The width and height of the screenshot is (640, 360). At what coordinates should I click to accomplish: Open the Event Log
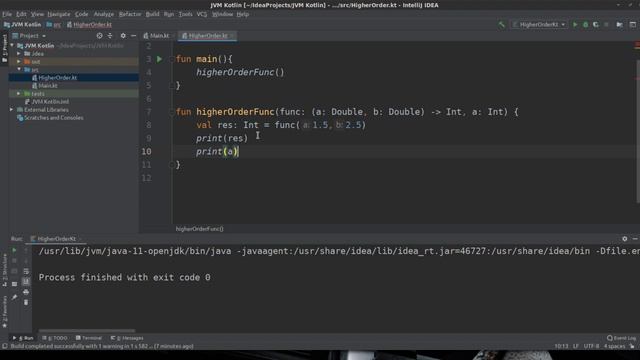pyautogui.click(x=621, y=338)
